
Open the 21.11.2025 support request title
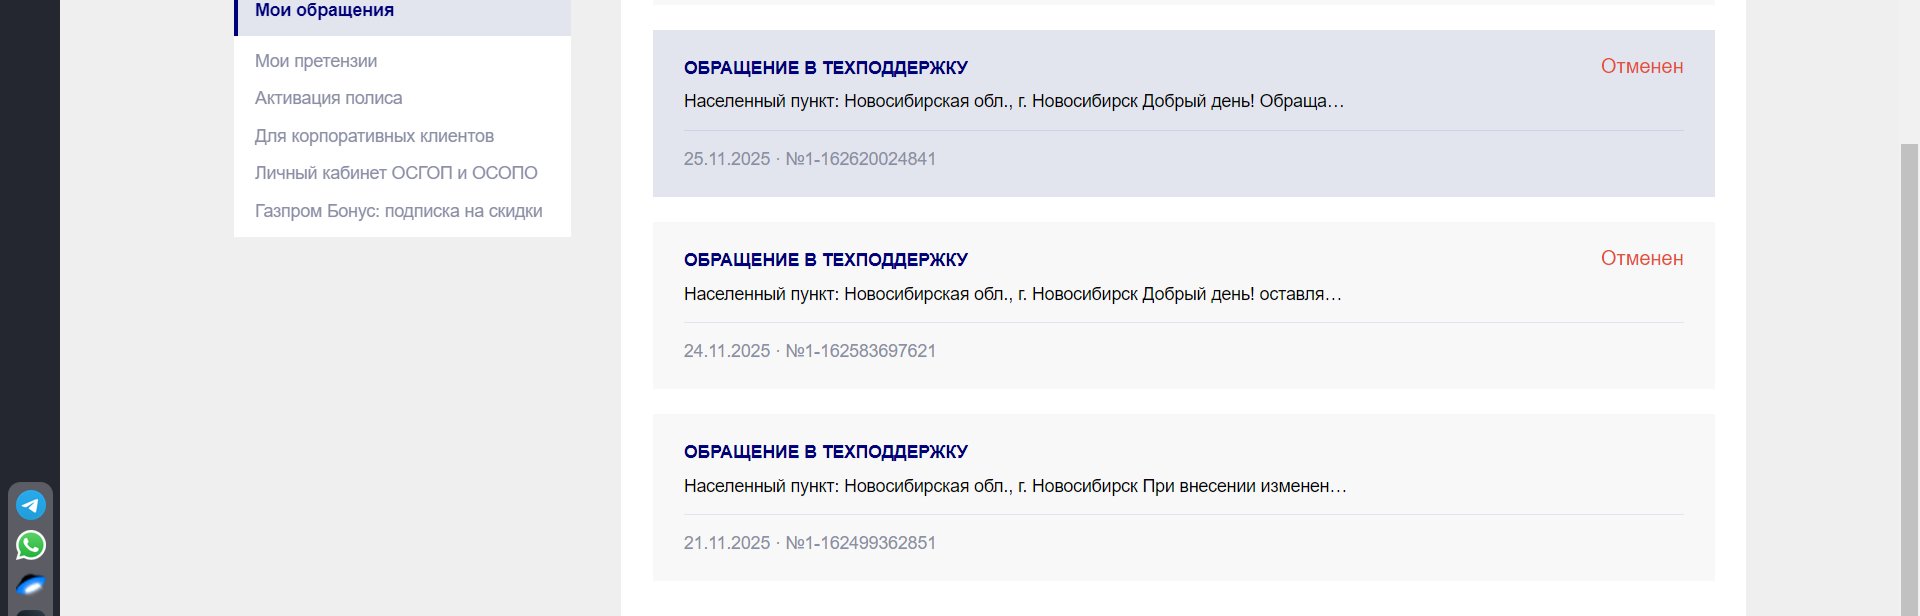[x=826, y=452]
